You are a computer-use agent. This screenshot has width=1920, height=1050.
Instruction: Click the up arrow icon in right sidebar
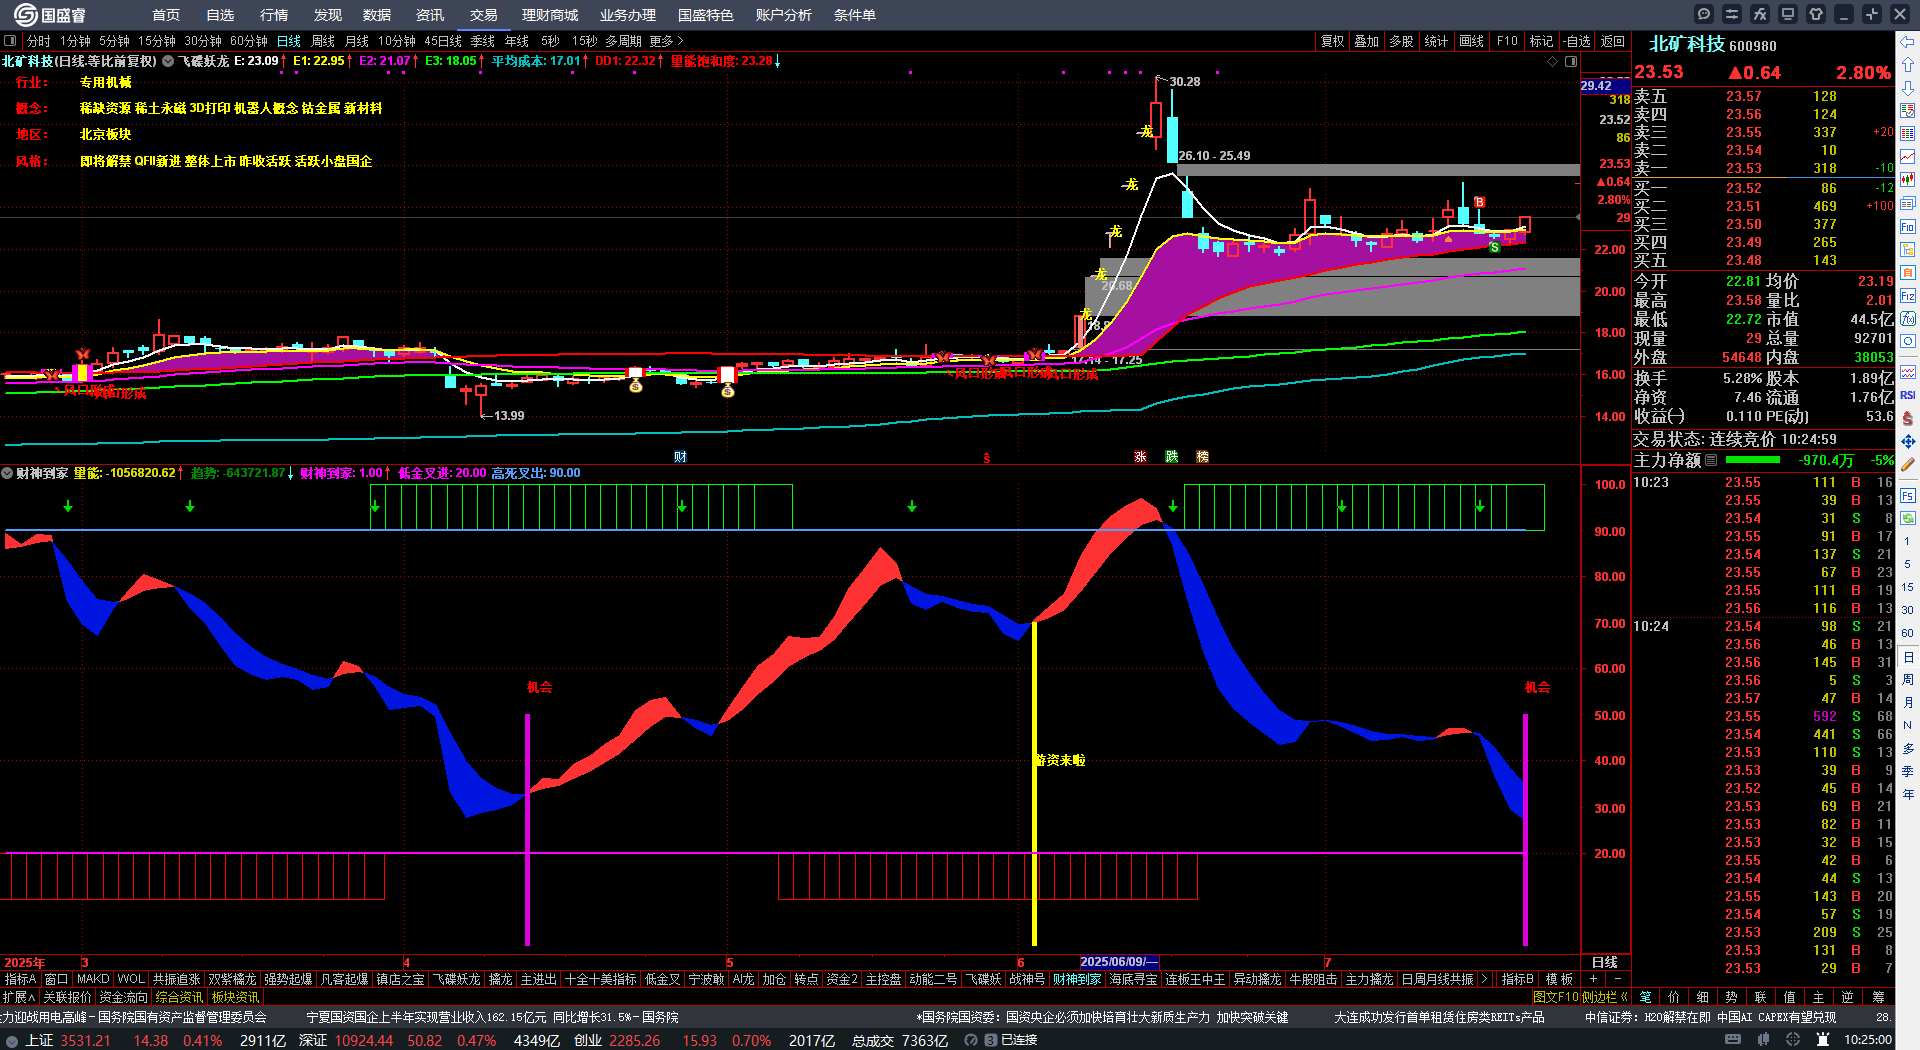(x=1908, y=65)
